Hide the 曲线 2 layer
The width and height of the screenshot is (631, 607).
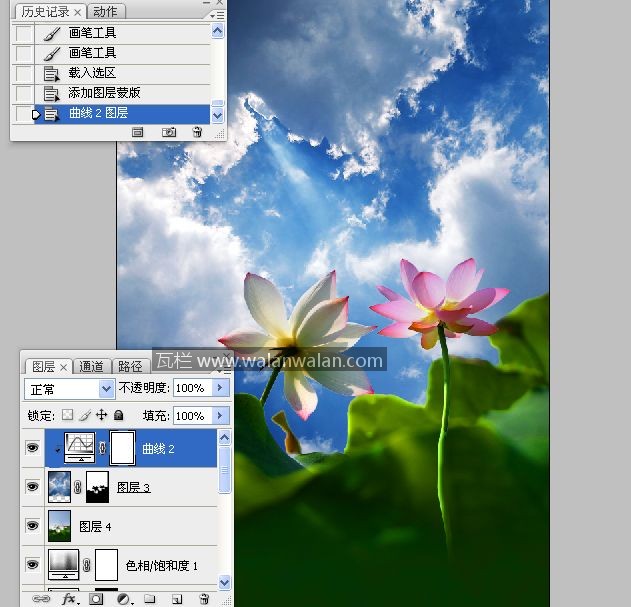pos(32,448)
